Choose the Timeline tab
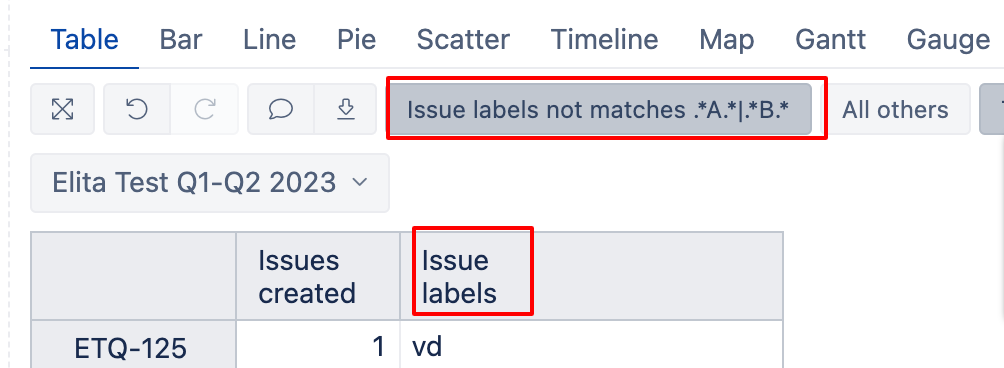 pos(604,40)
